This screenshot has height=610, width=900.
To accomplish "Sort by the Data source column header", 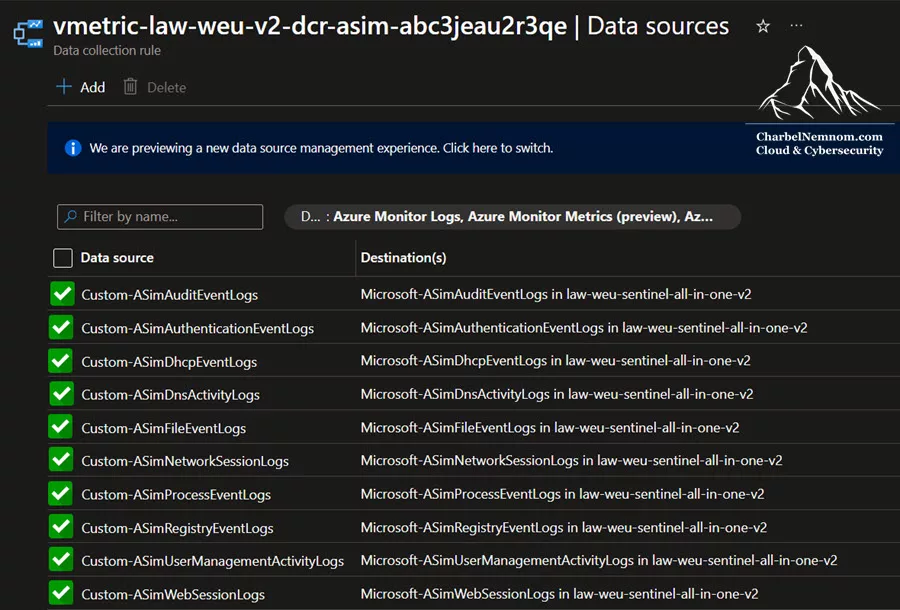I will point(117,258).
